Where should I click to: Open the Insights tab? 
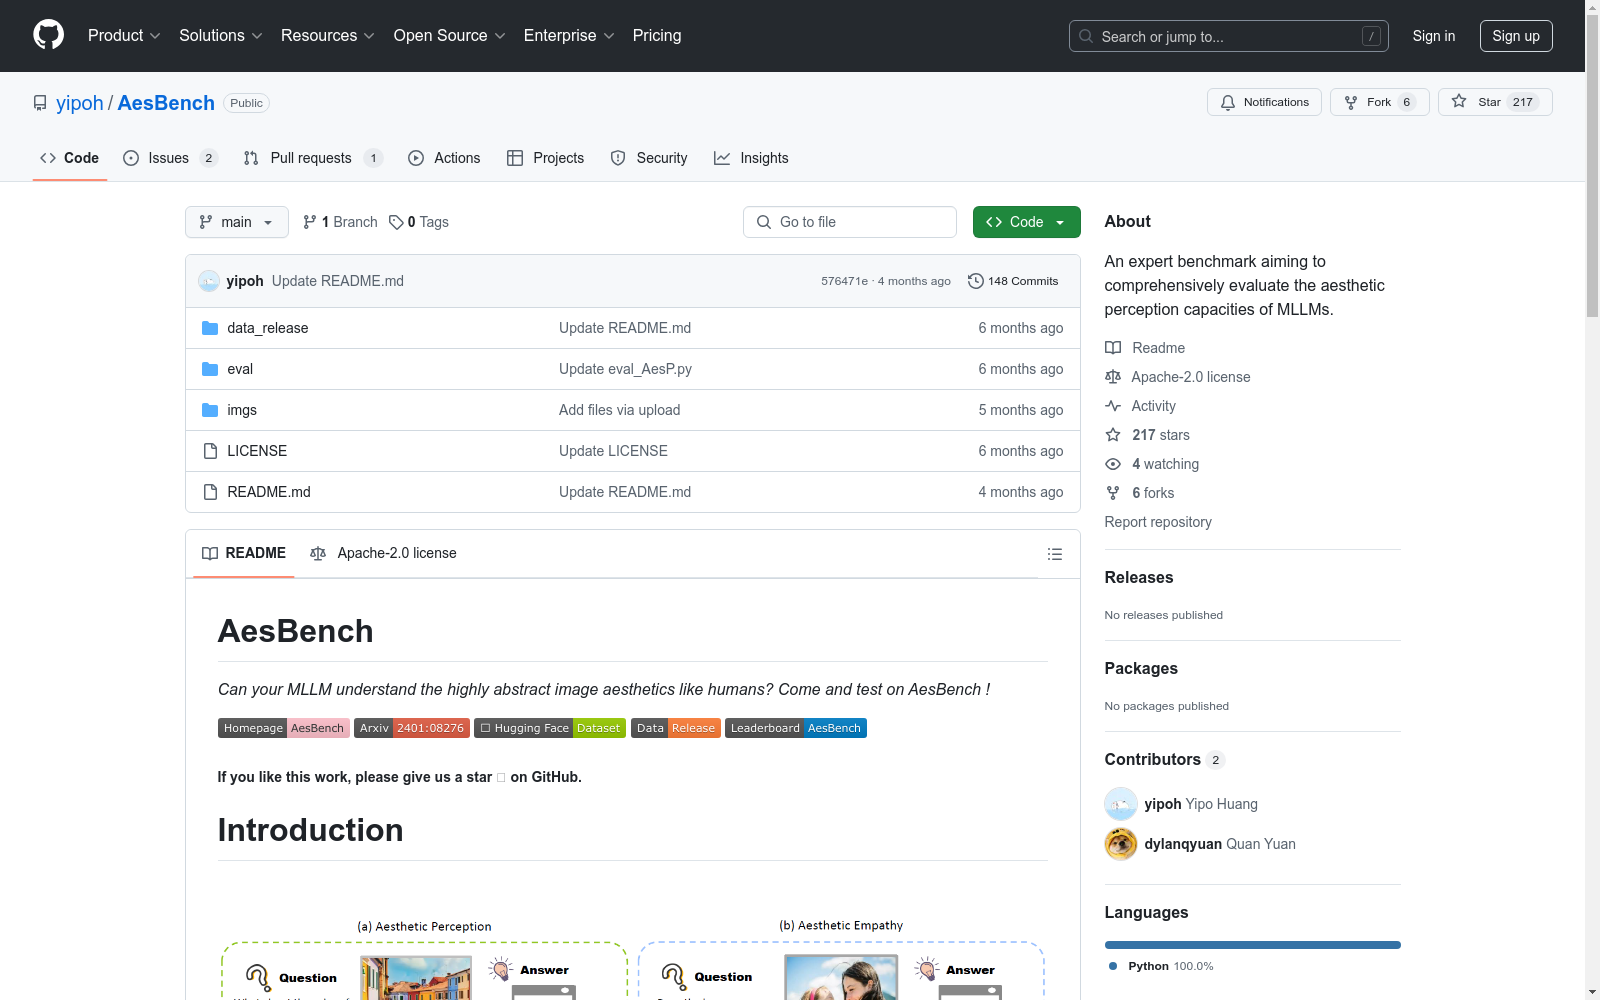point(751,158)
